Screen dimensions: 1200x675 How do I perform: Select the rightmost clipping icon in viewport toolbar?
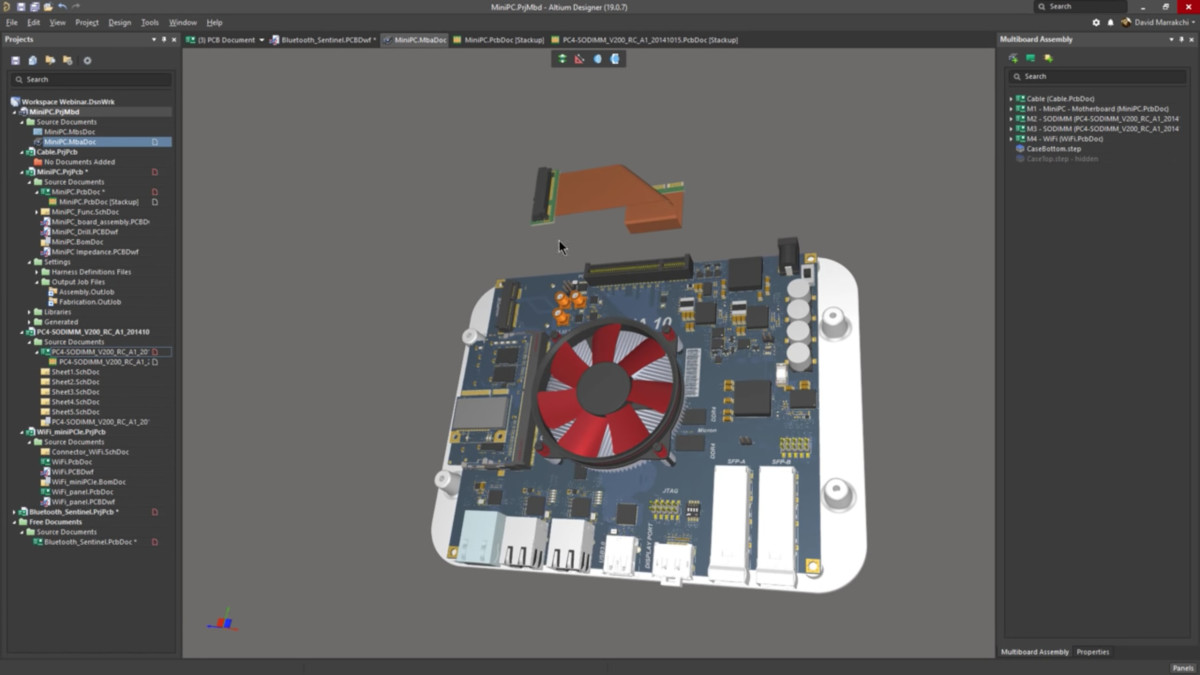tap(612, 59)
